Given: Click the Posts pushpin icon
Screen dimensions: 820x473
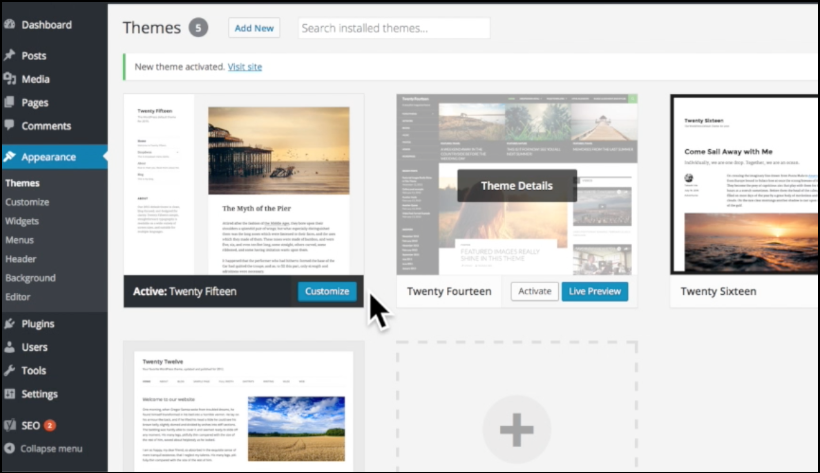Looking at the screenshot, I should coord(9,55).
